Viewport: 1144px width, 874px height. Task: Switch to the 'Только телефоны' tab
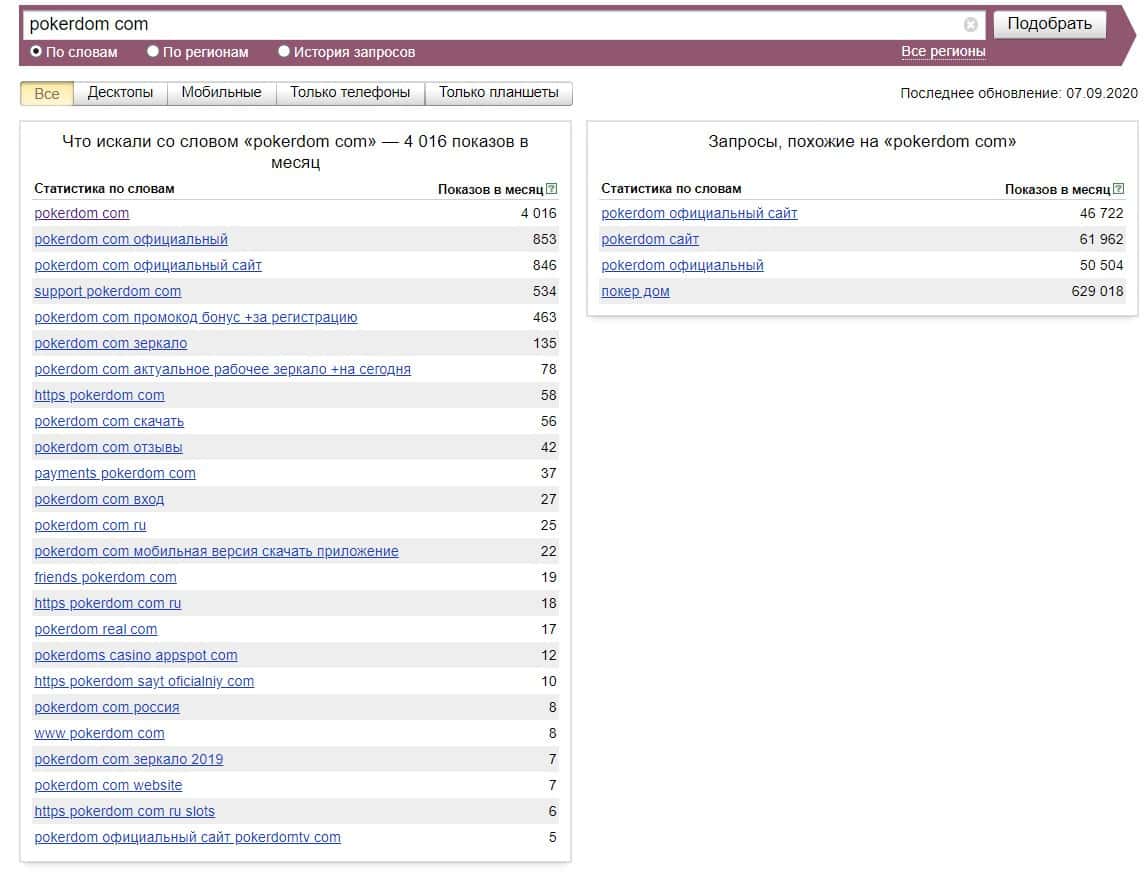pos(350,93)
